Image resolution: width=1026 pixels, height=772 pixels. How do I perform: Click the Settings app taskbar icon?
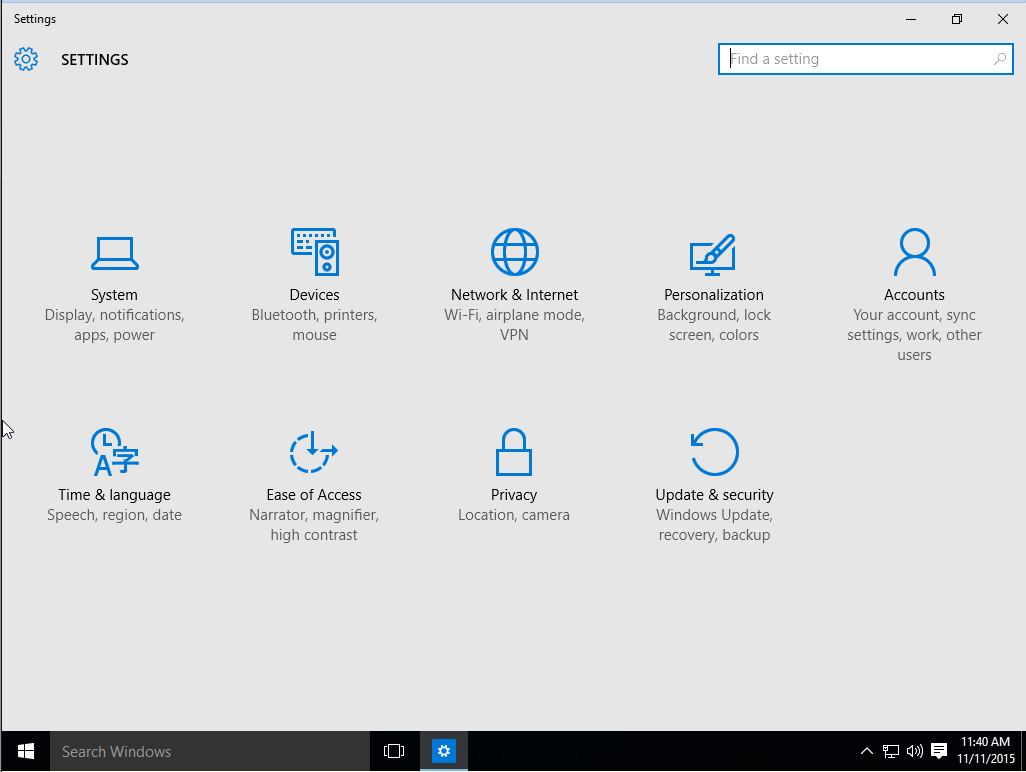click(444, 751)
